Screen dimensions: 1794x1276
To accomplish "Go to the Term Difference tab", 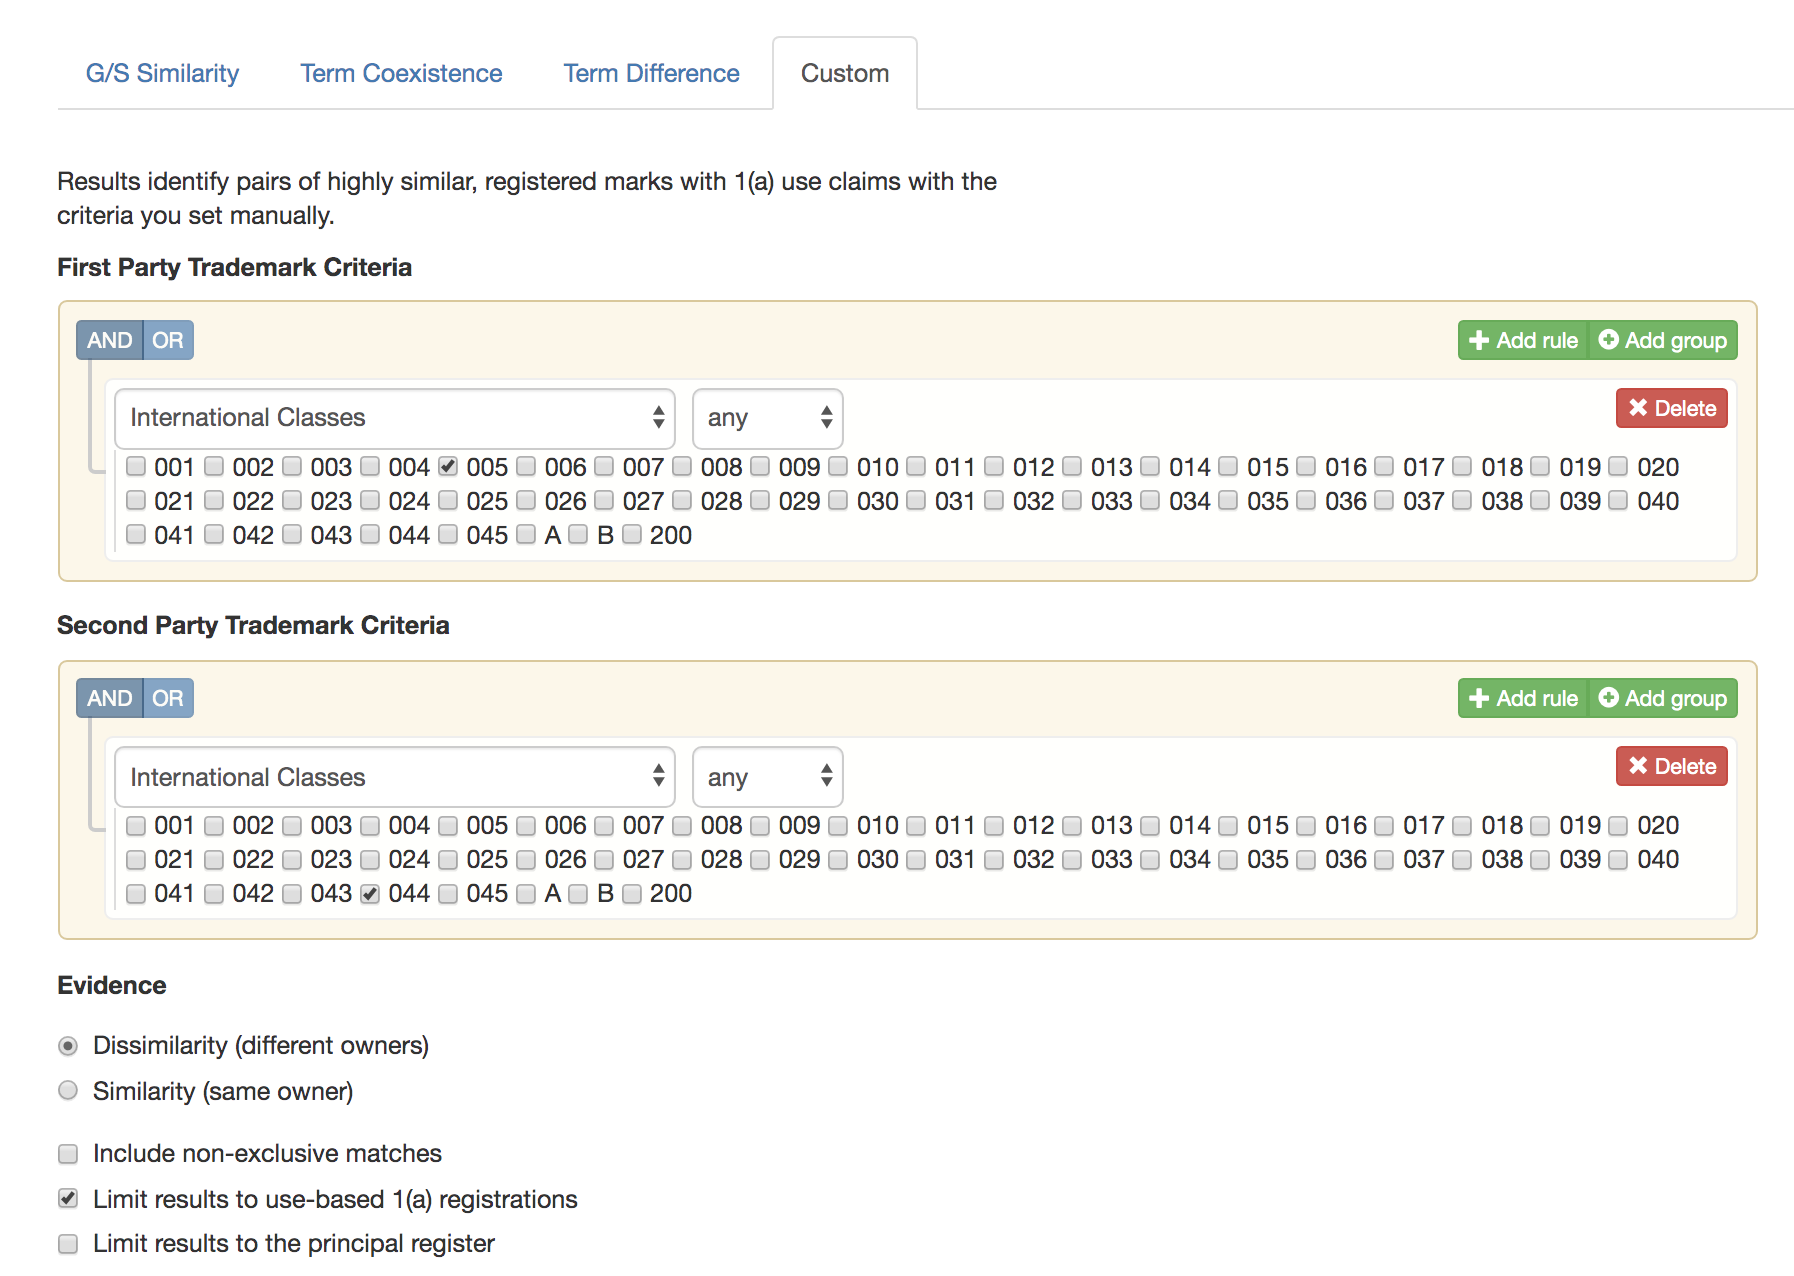I will [651, 73].
